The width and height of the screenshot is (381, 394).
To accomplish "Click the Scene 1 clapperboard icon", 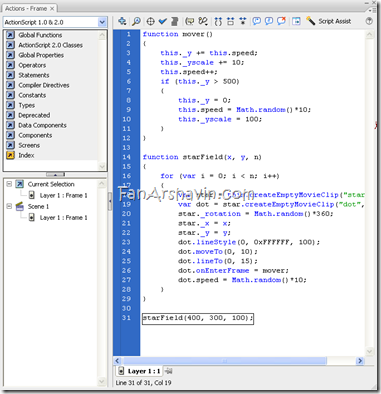I will (20, 206).
